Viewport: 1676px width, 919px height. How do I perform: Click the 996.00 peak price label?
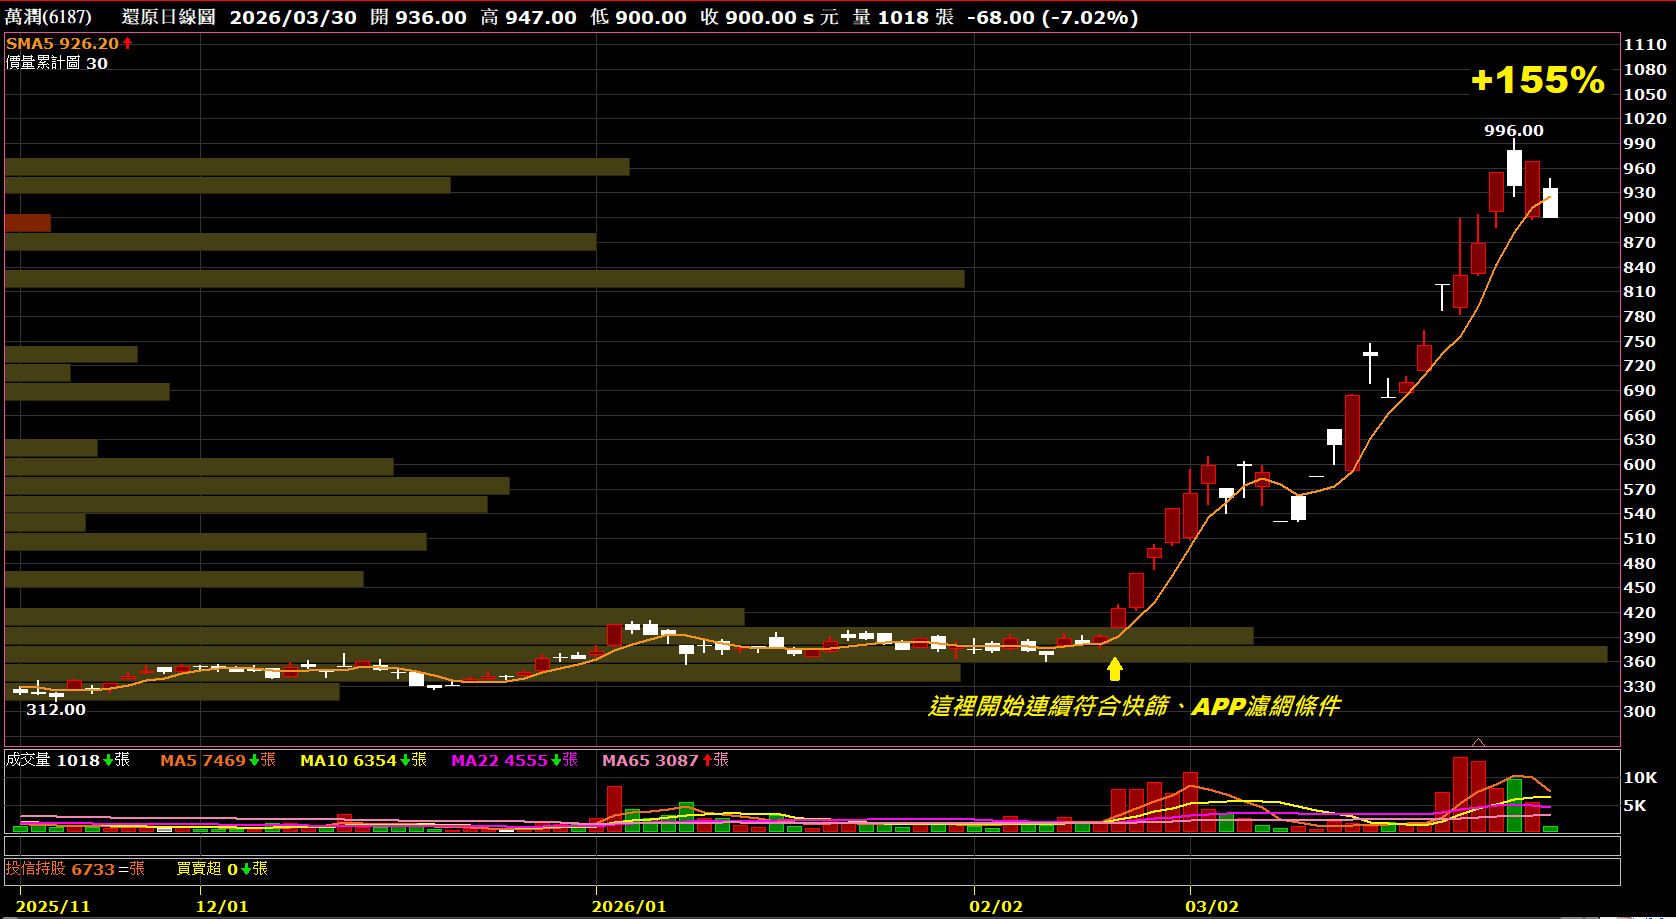1513,130
